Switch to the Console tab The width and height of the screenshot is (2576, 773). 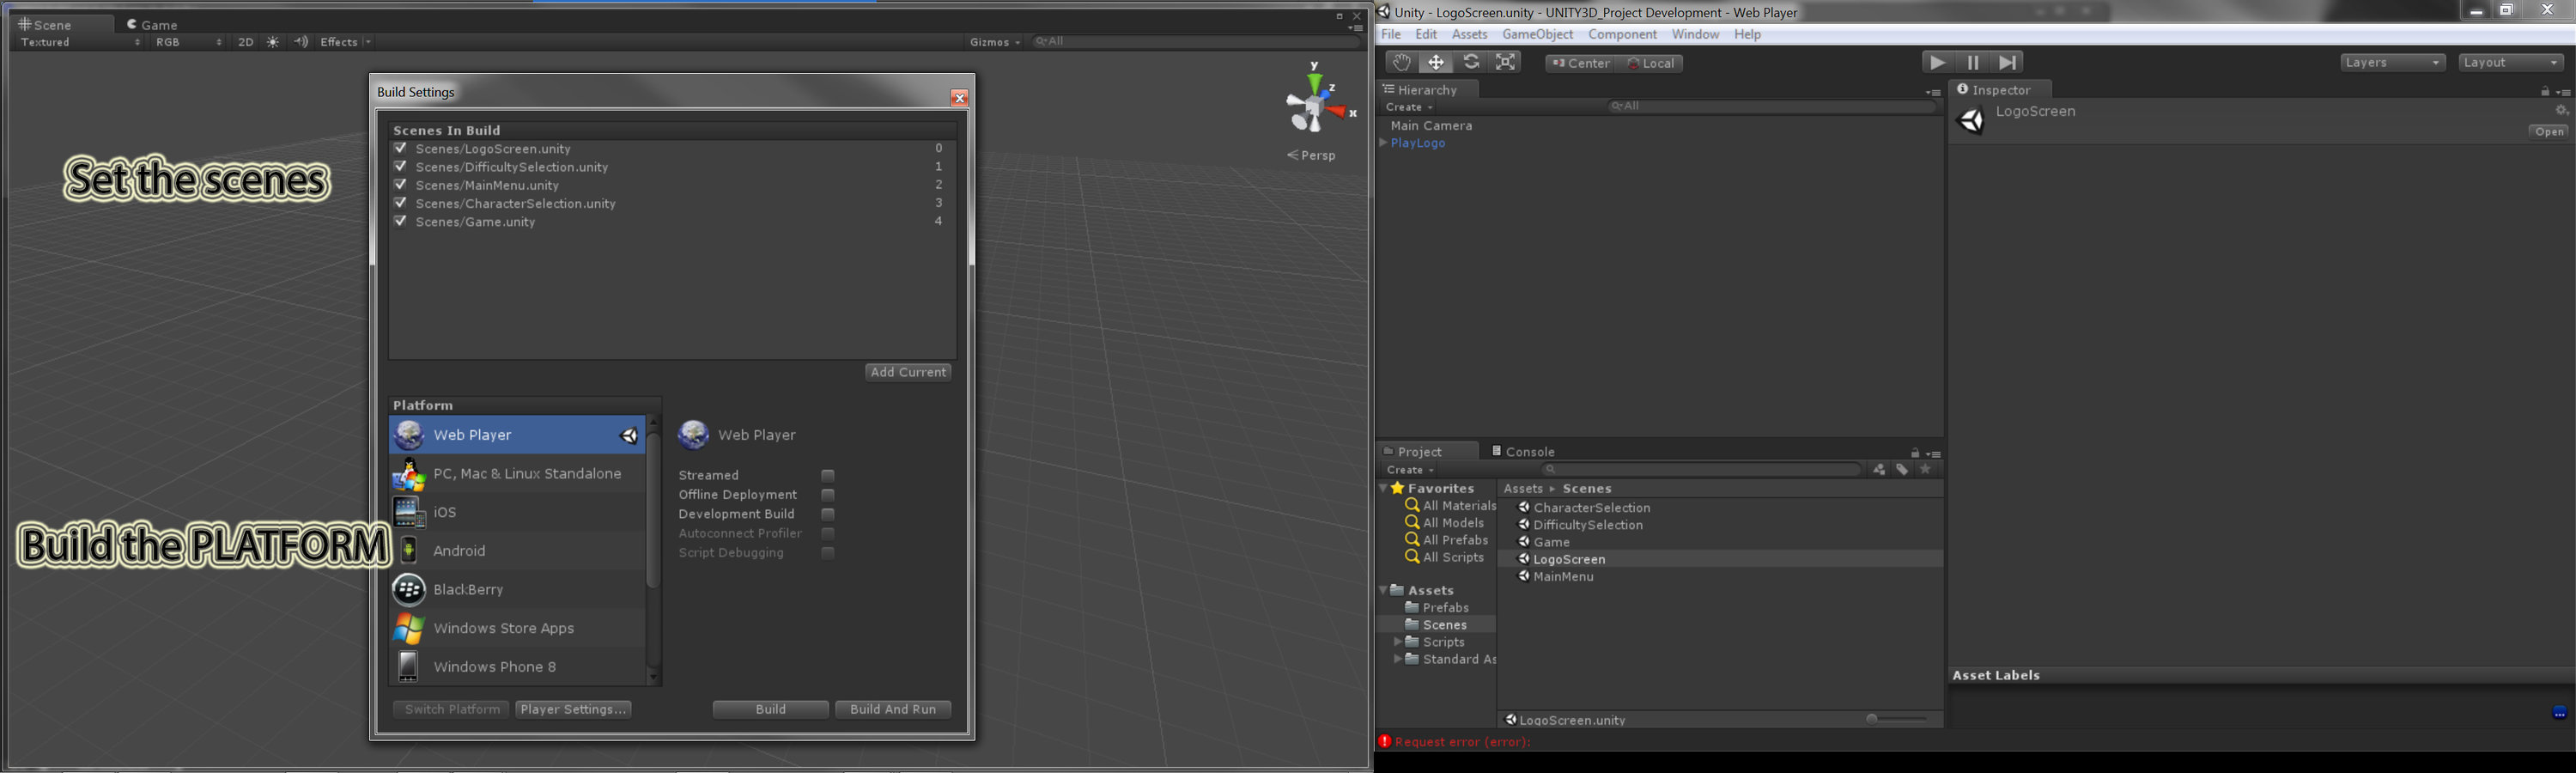[x=1523, y=452]
